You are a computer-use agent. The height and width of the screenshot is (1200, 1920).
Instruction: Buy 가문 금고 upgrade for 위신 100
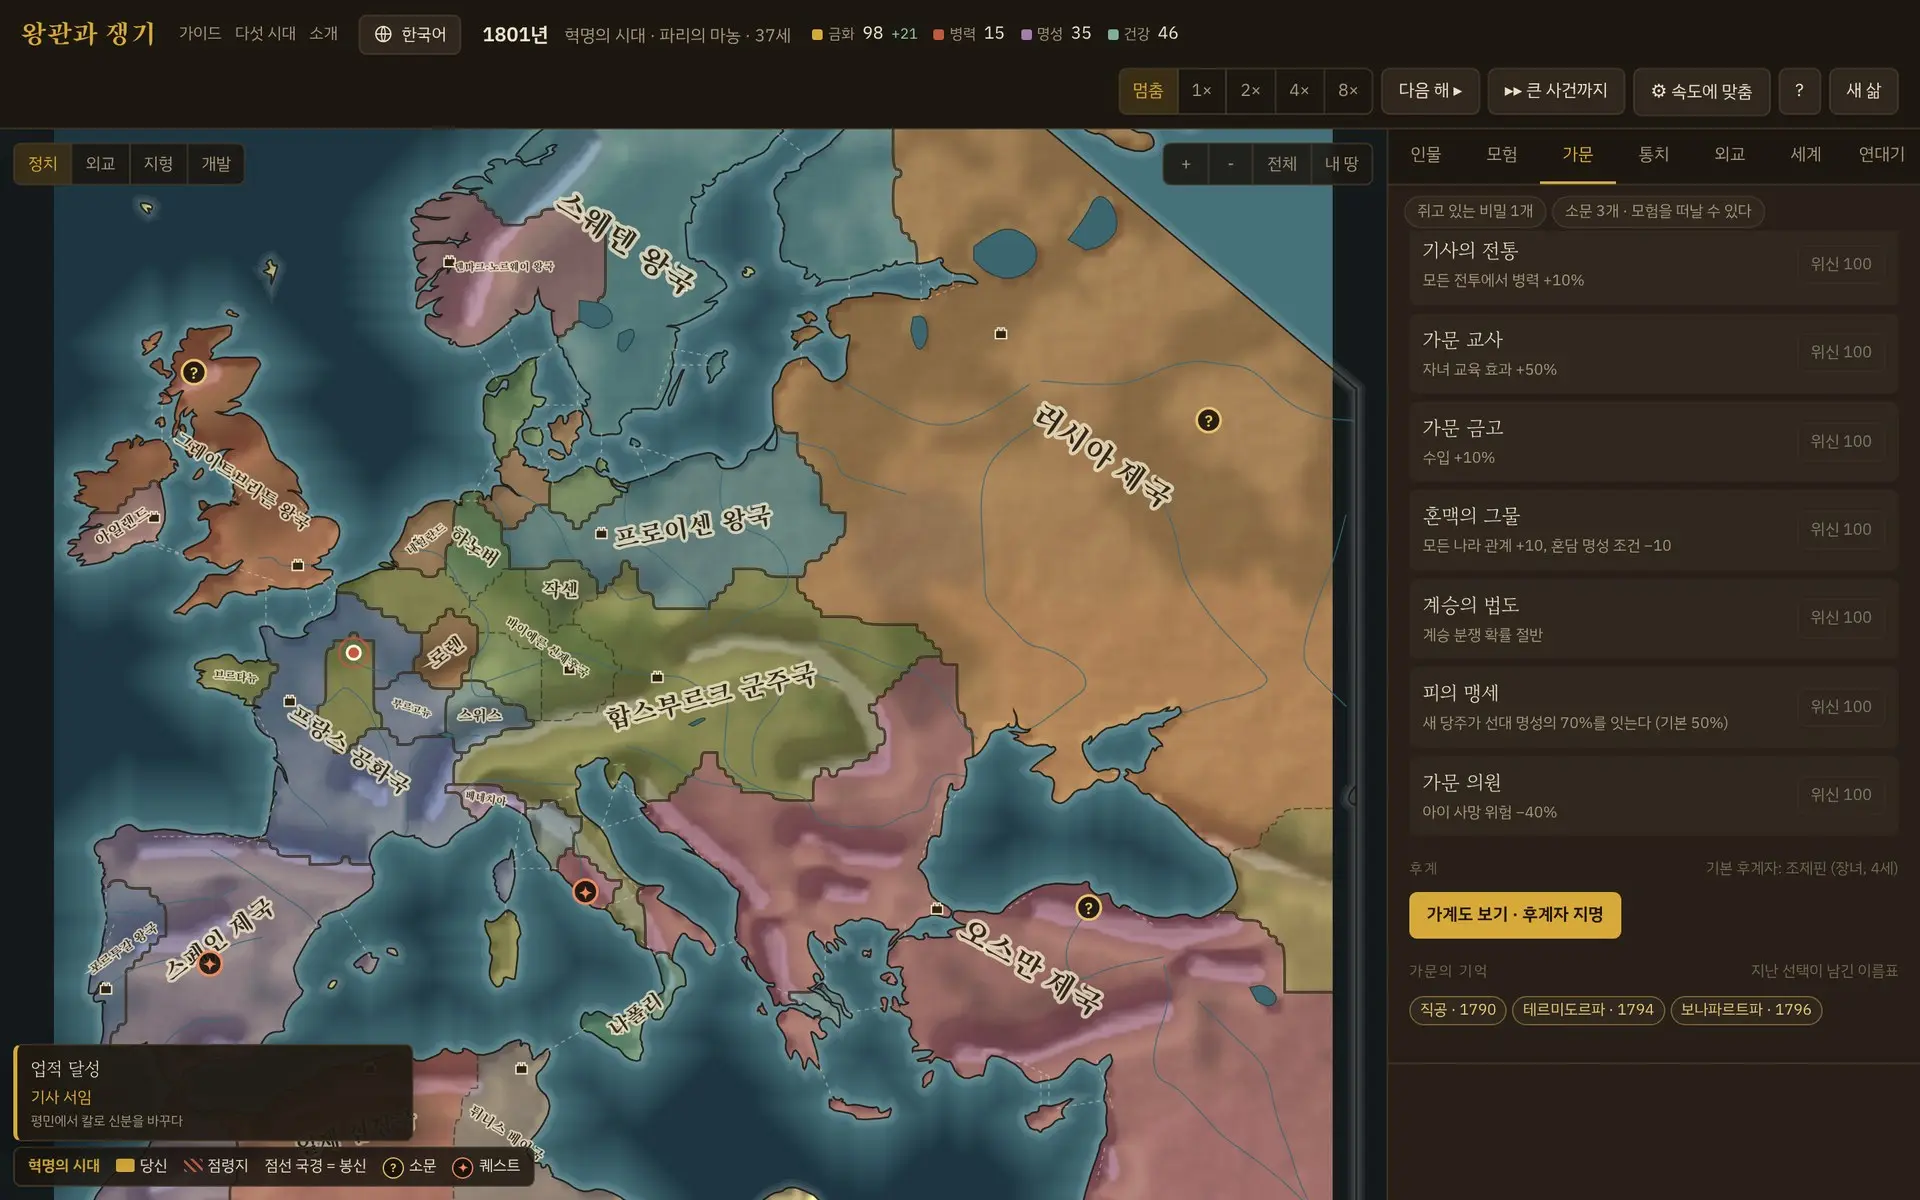pos(1841,441)
